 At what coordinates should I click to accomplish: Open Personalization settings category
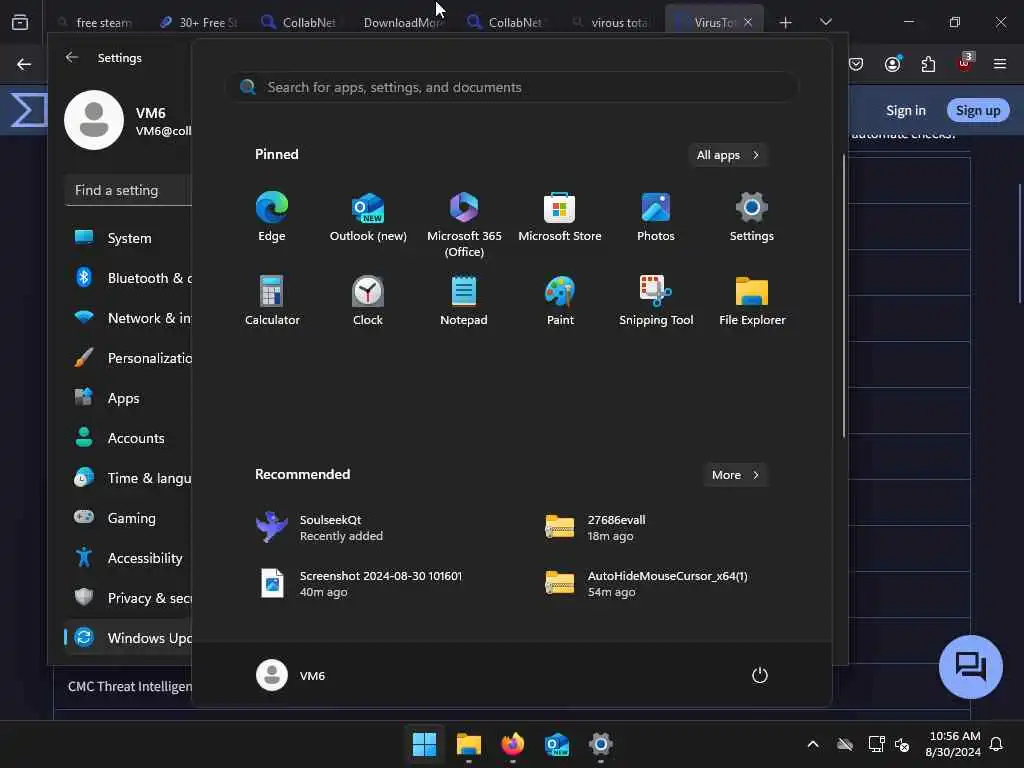coord(128,359)
